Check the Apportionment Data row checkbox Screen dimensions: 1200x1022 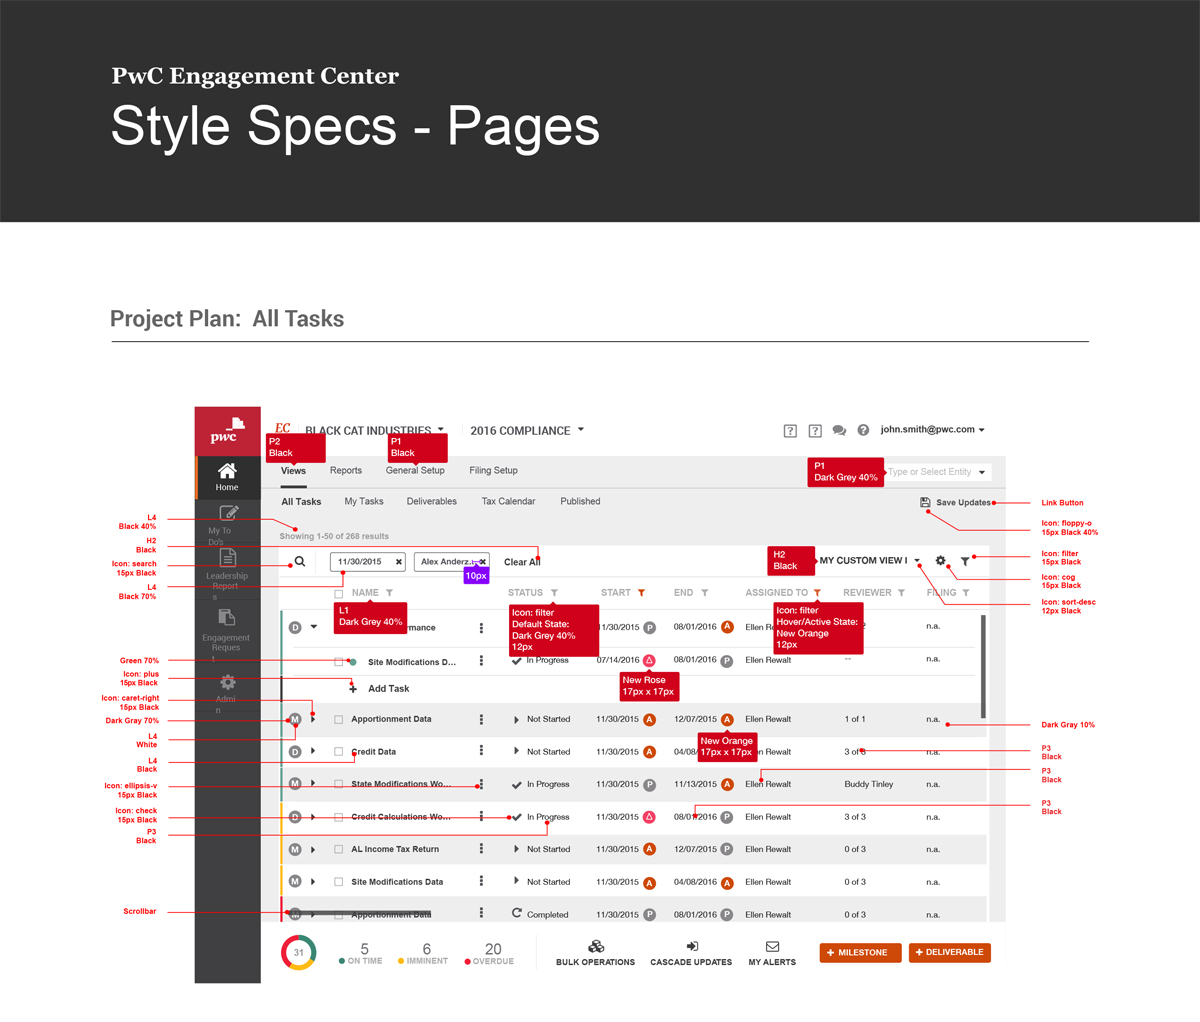coord(339,720)
